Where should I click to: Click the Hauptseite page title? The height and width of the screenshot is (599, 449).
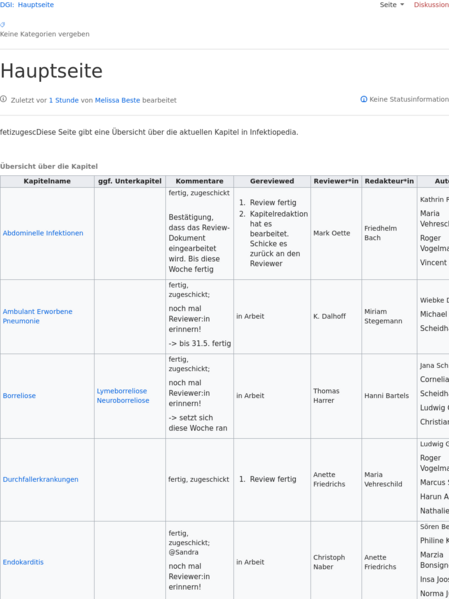click(x=51, y=71)
